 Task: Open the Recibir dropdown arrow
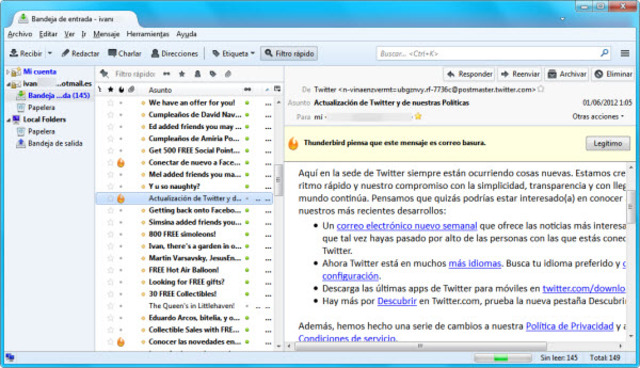50,53
